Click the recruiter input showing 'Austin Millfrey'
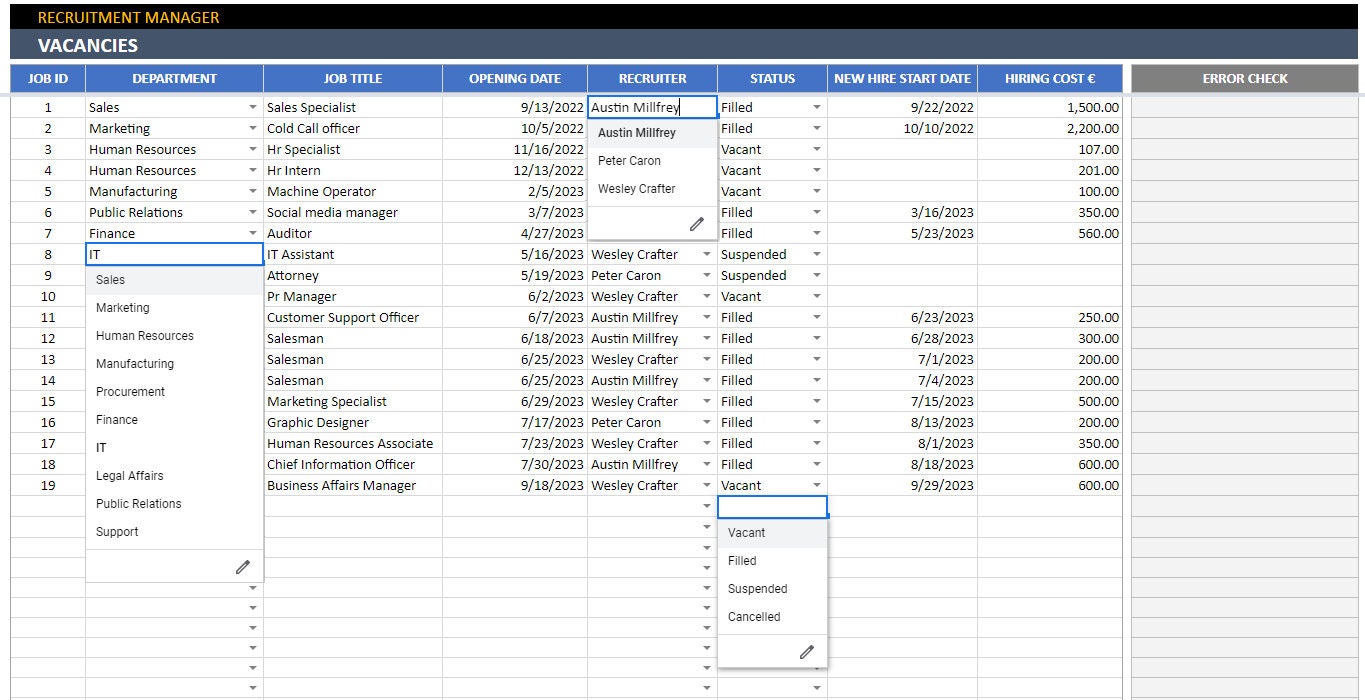 (651, 106)
